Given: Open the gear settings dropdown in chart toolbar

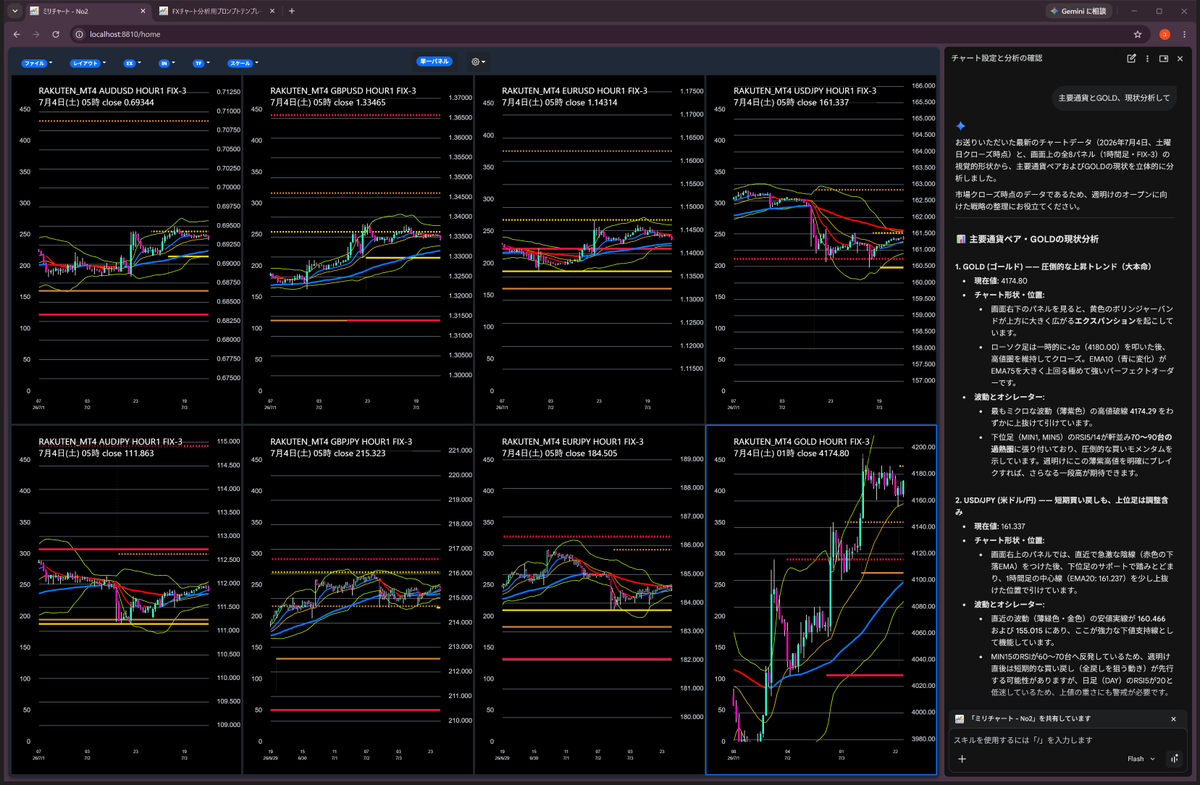Looking at the screenshot, I should click(479, 62).
